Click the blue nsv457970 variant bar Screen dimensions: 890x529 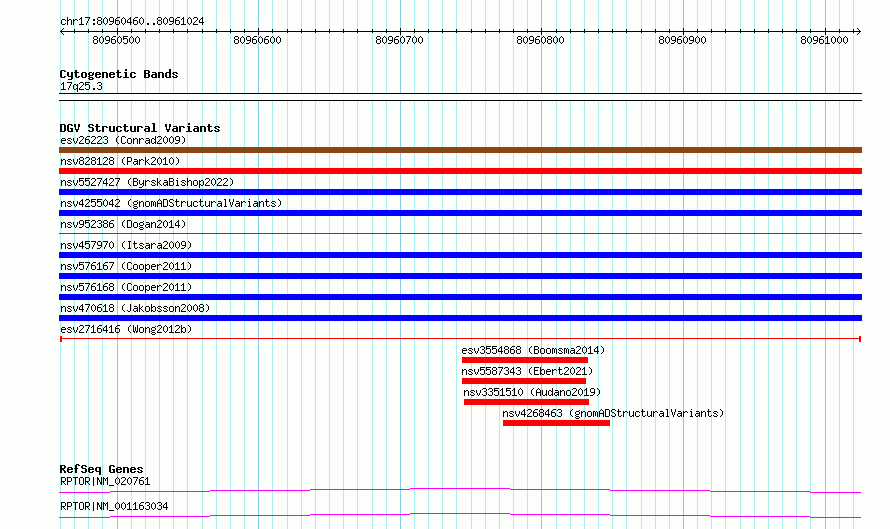(460, 255)
